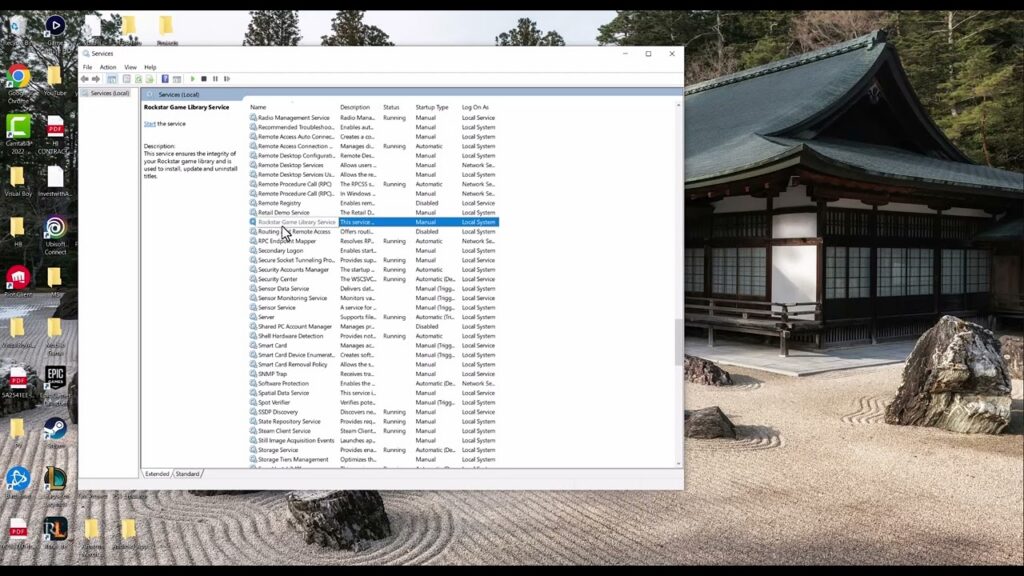This screenshot has height=576, width=1024.
Task: Select the Steam Client Service row
Action: pos(374,431)
